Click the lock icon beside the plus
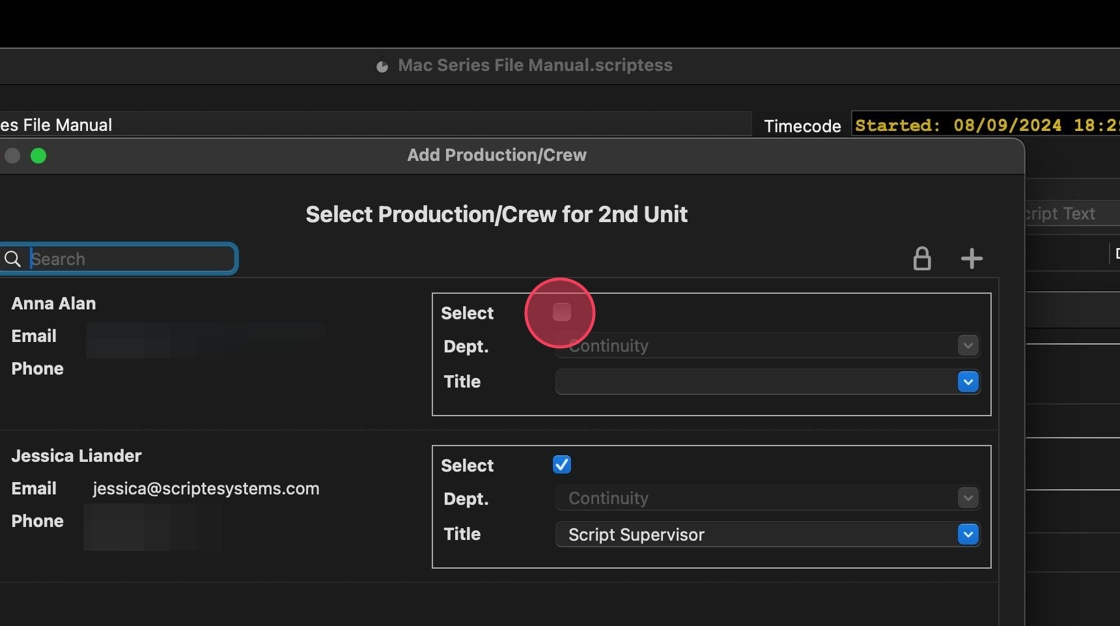The width and height of the screenshot is (1120, 626). pos(922,259)
